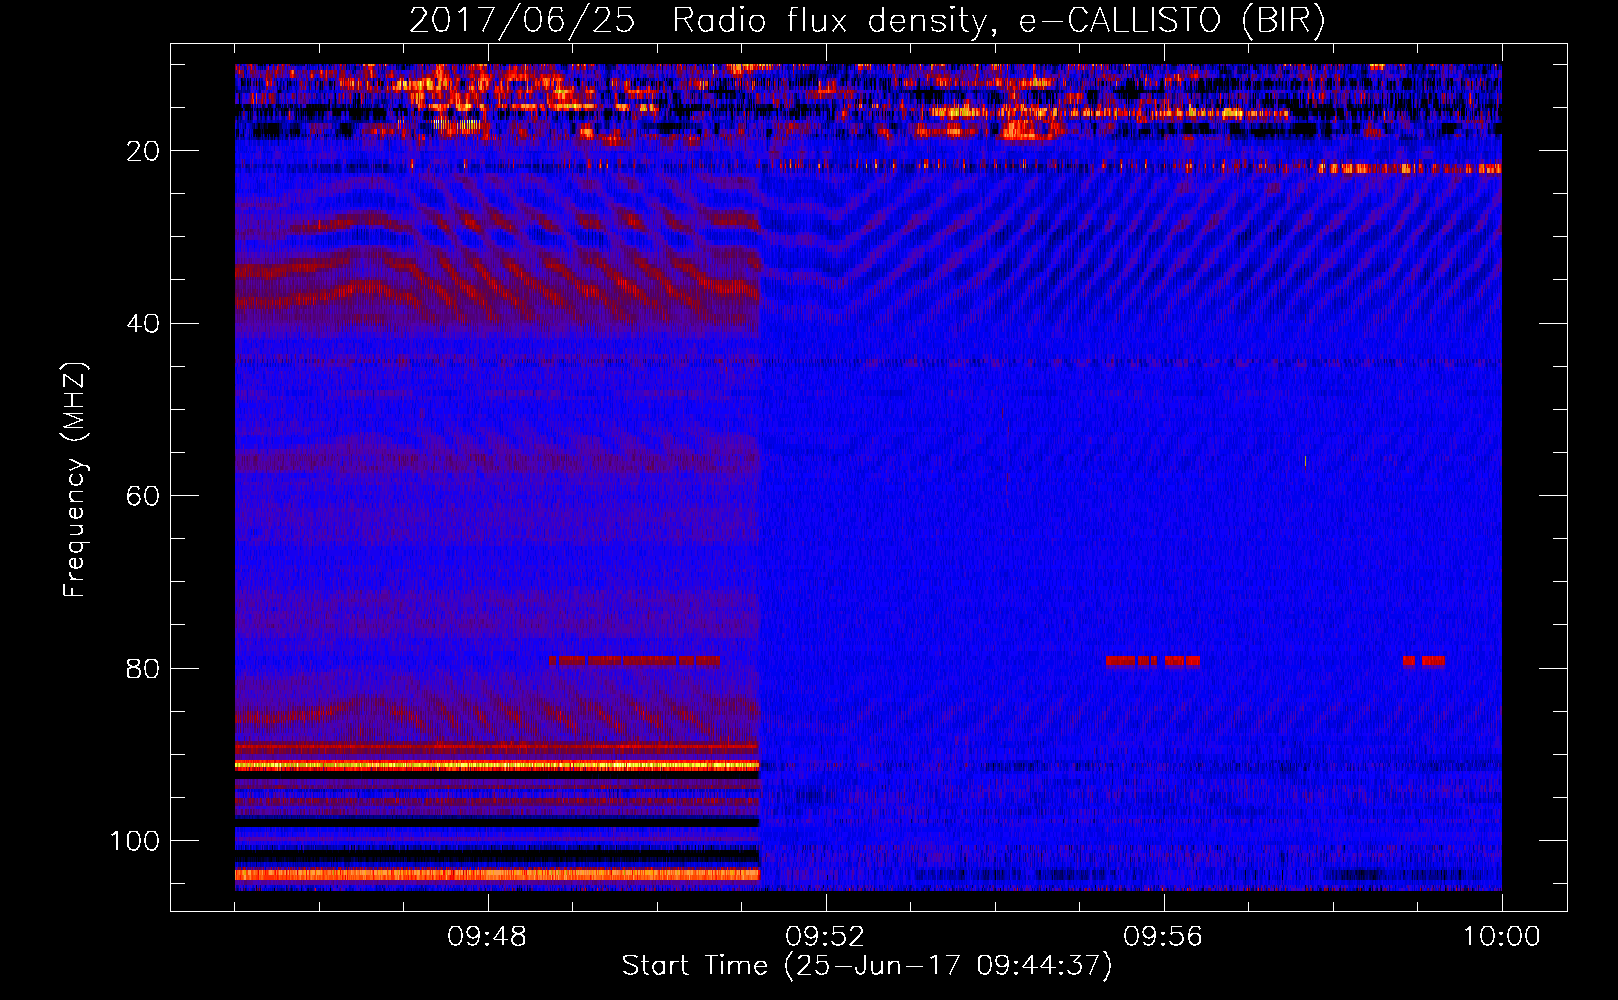The image size is (1618, 1000).
Task: Click the 09:56 time tick label
Action: click(x=1163, y=937)
